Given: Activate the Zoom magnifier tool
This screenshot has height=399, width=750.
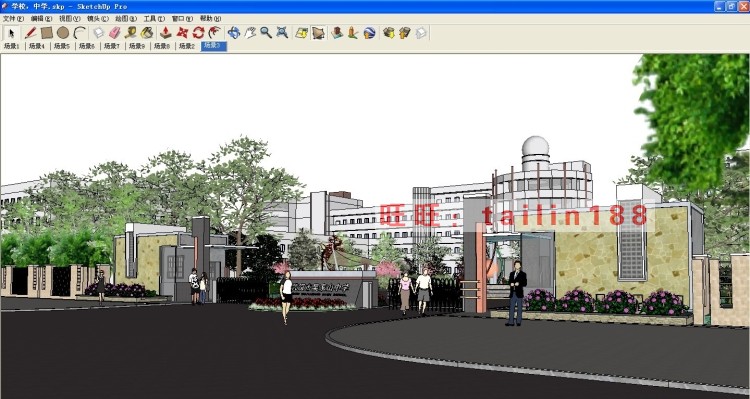Looking at the screenshot, I should coord(266,33).
